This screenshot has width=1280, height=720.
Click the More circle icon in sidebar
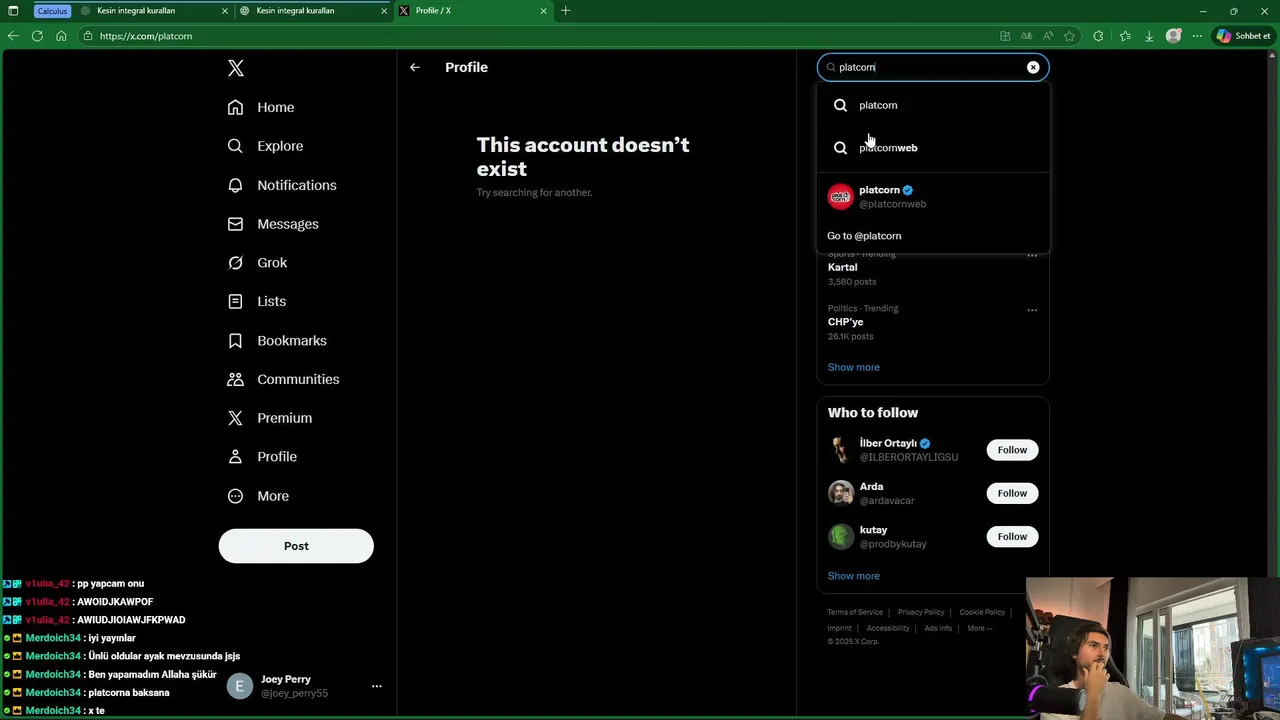click(x=235, y=496)
